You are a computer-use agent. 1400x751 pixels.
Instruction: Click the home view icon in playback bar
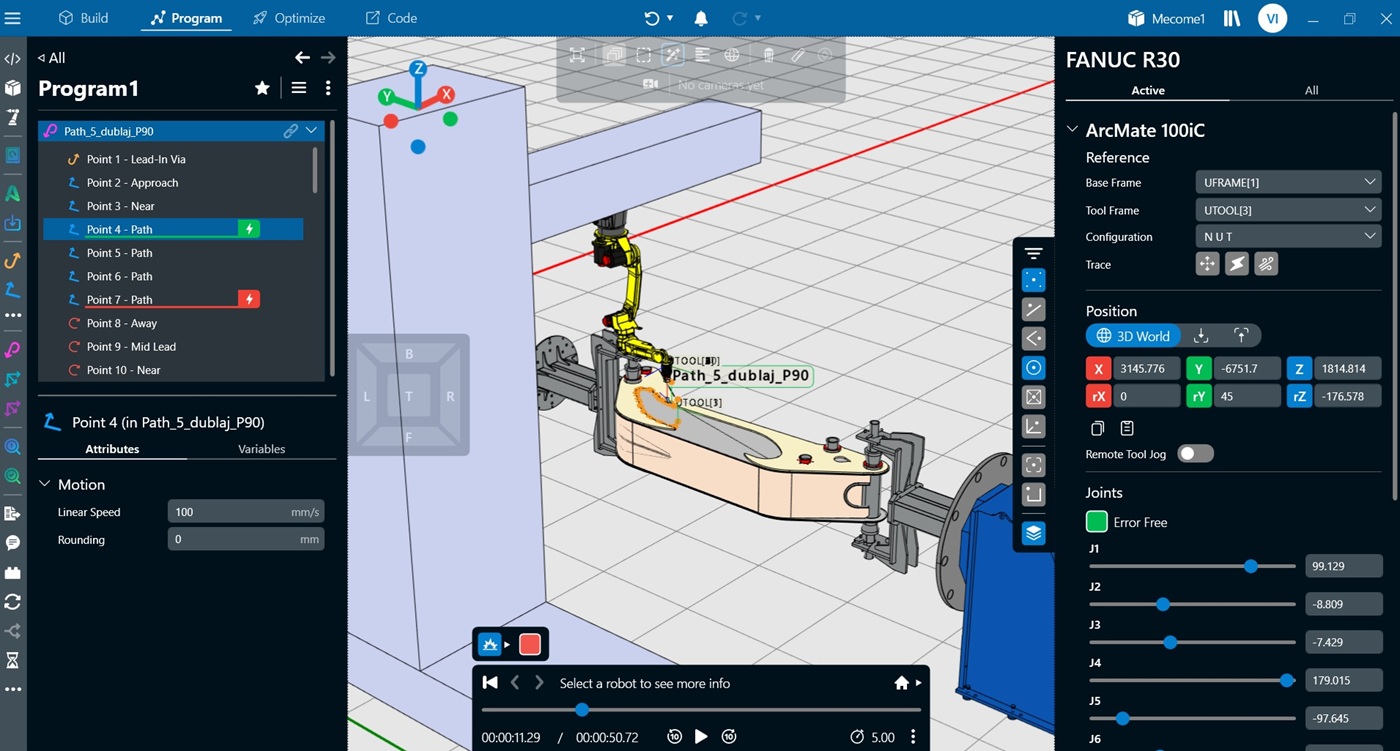pos(901,683)
